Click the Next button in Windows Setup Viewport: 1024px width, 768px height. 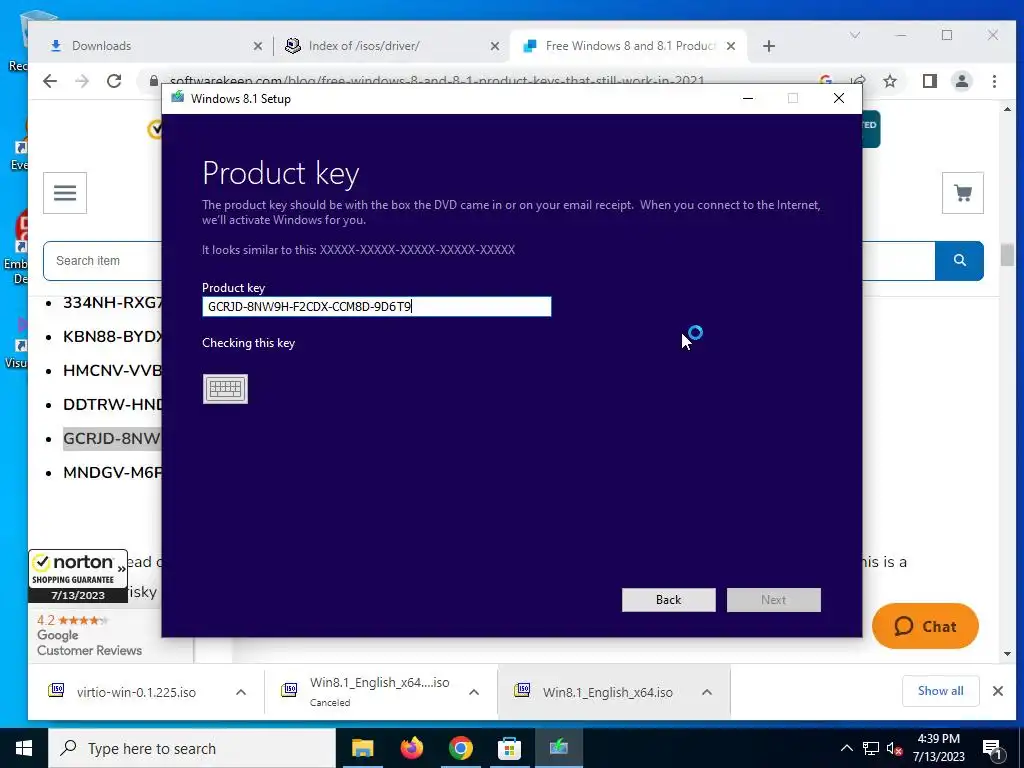773,600
